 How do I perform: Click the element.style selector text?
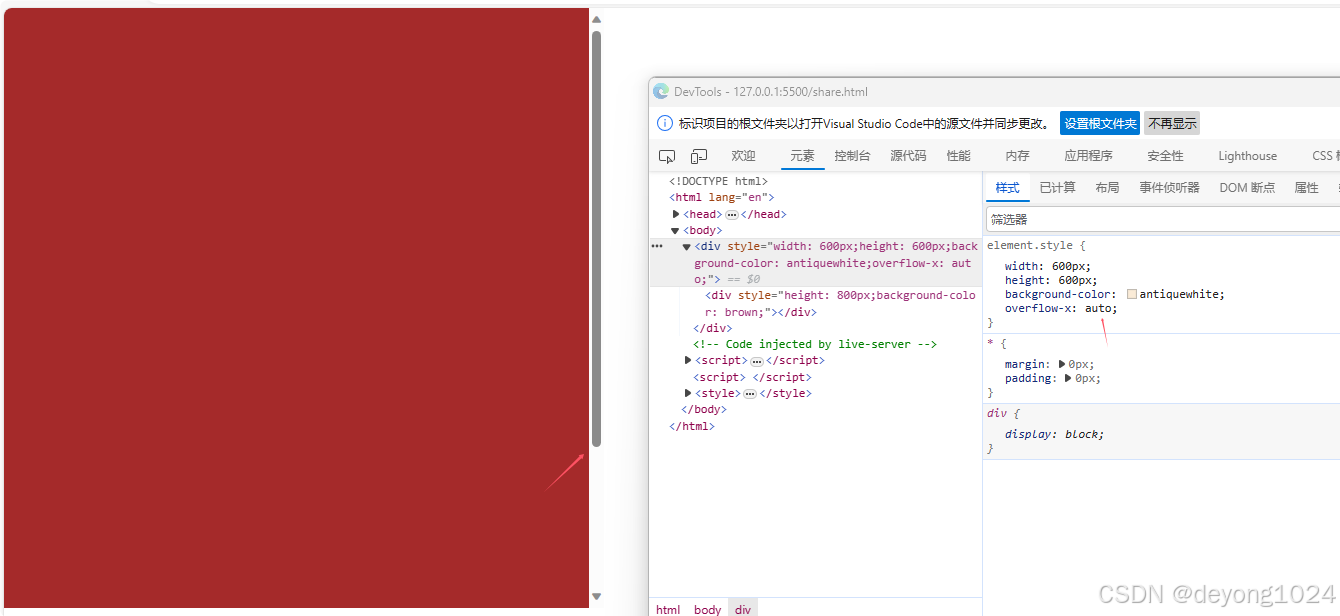tap(1032, 245)
